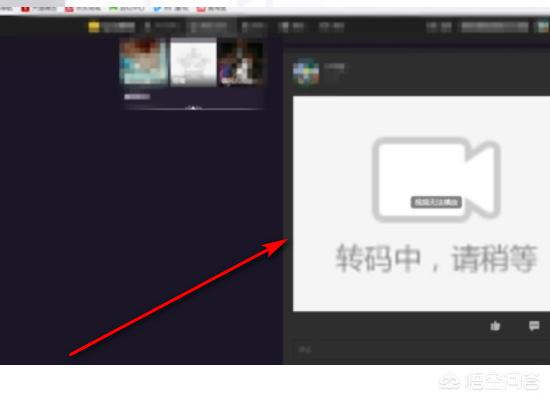
Task: Click the wide search field at the top right
Action: point(495,27)
